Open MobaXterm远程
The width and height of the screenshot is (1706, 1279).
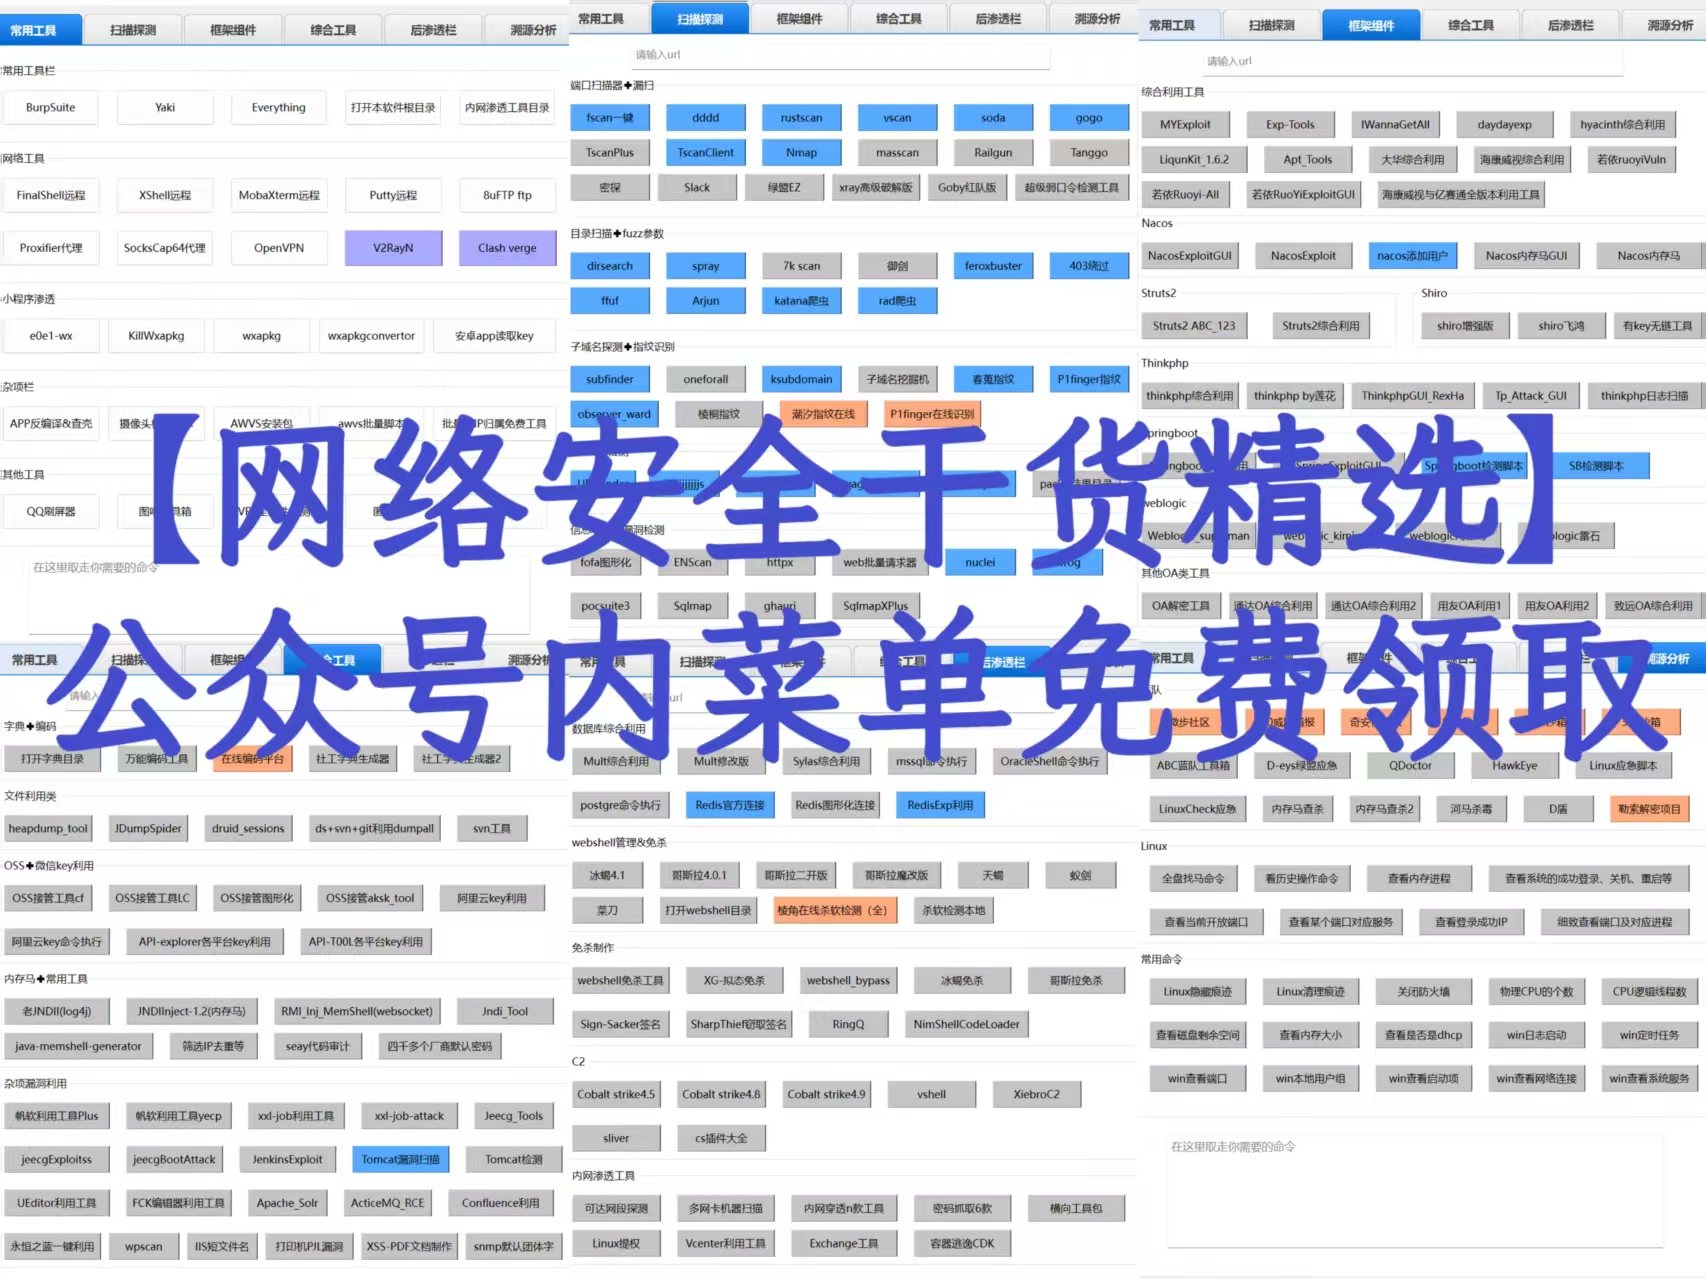[279, 195]
